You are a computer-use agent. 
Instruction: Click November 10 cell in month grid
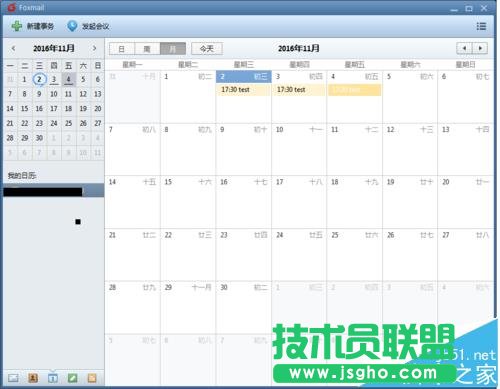(299, 149)
